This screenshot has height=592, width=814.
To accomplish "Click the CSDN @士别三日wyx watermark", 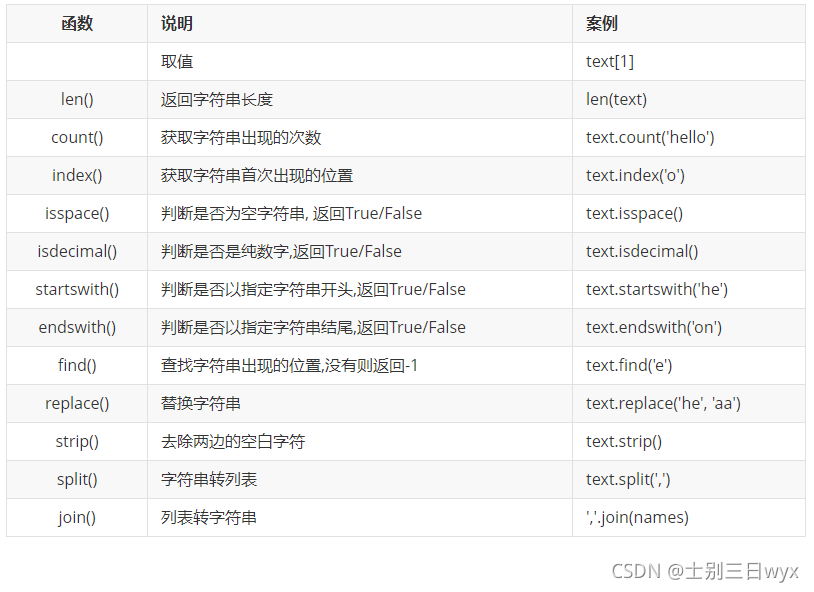I will [704, 571].
